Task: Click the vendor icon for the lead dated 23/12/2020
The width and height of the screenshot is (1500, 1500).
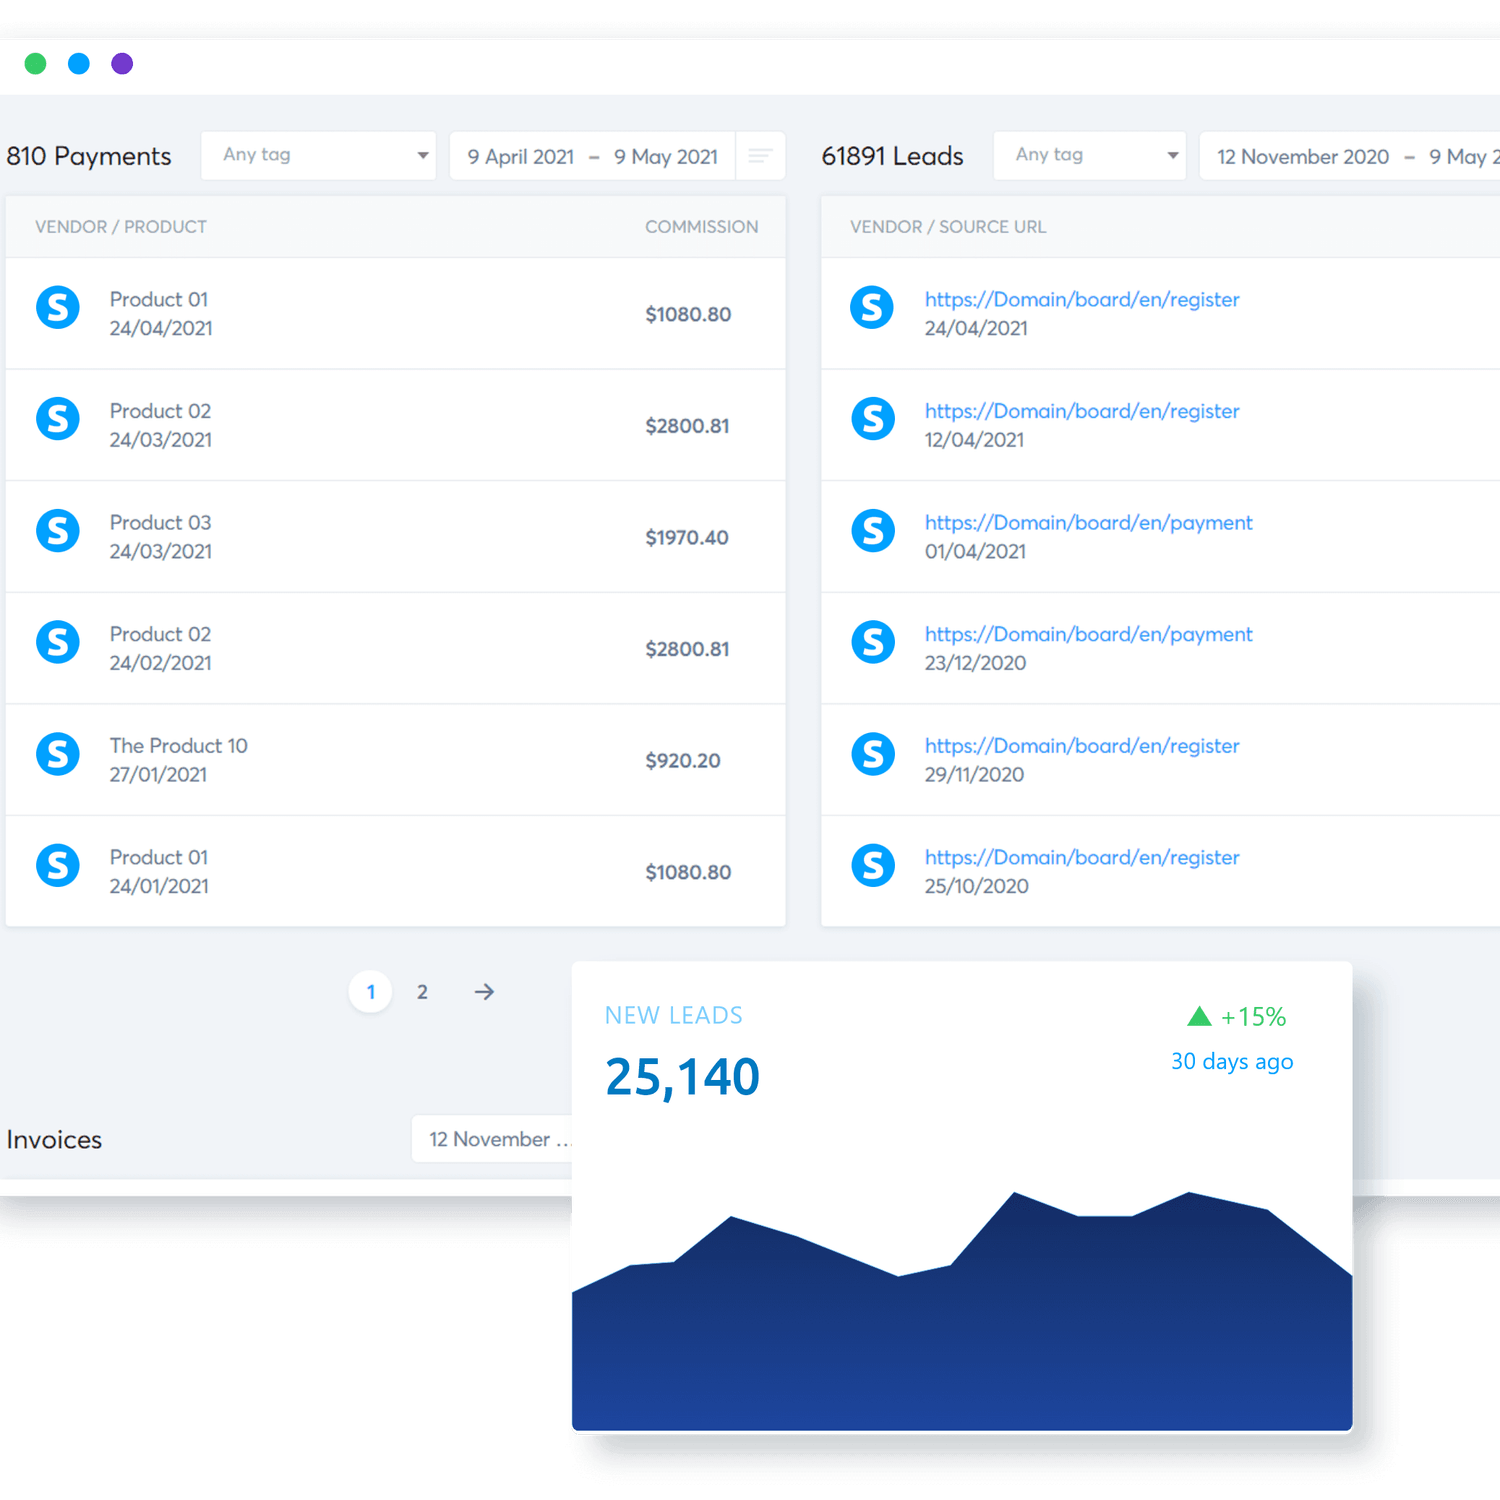Action: click(x=872, y=641)
